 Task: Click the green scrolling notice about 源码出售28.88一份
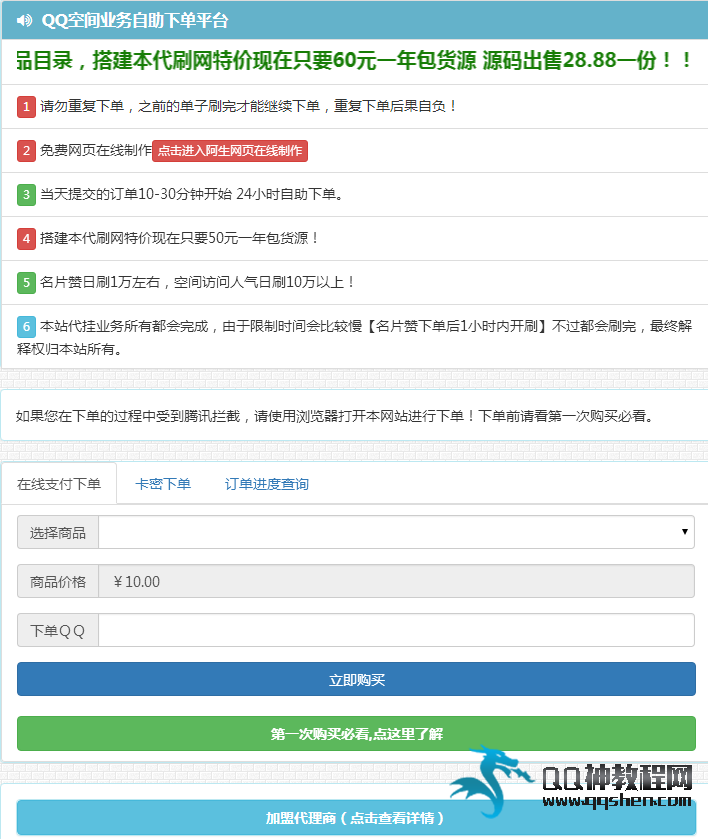pos(354,60)
